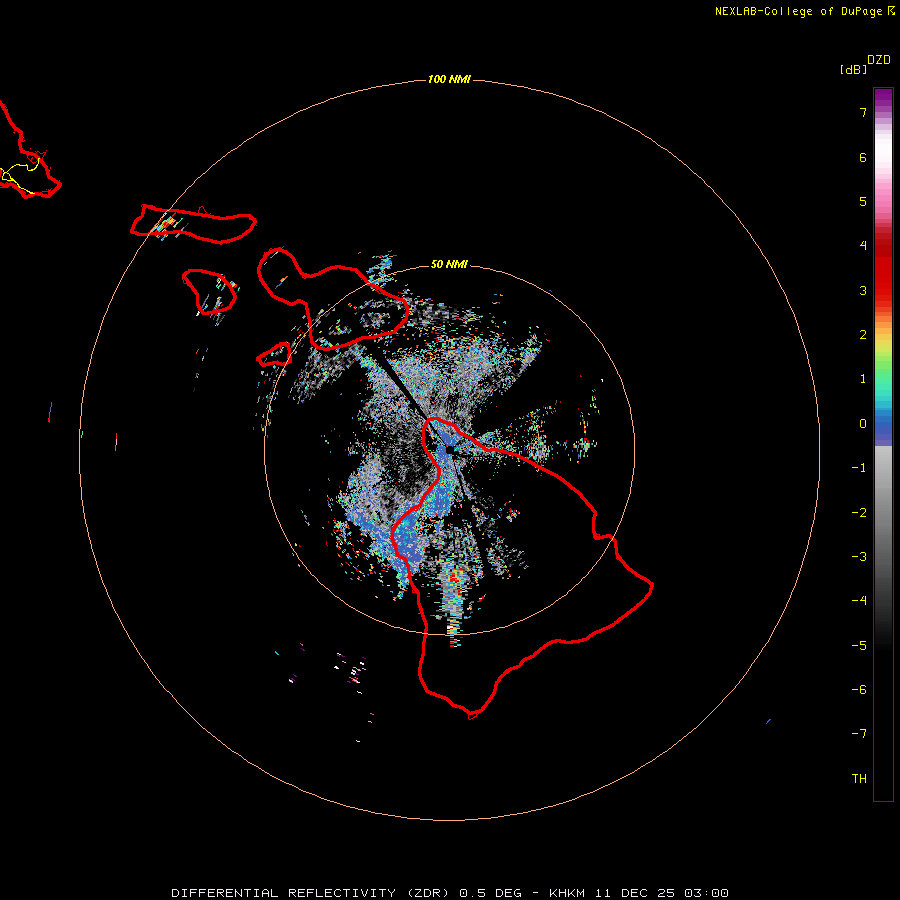Click the 5 tick label on the scale
The height and width of the screenshot is (900, 900).
863,201
